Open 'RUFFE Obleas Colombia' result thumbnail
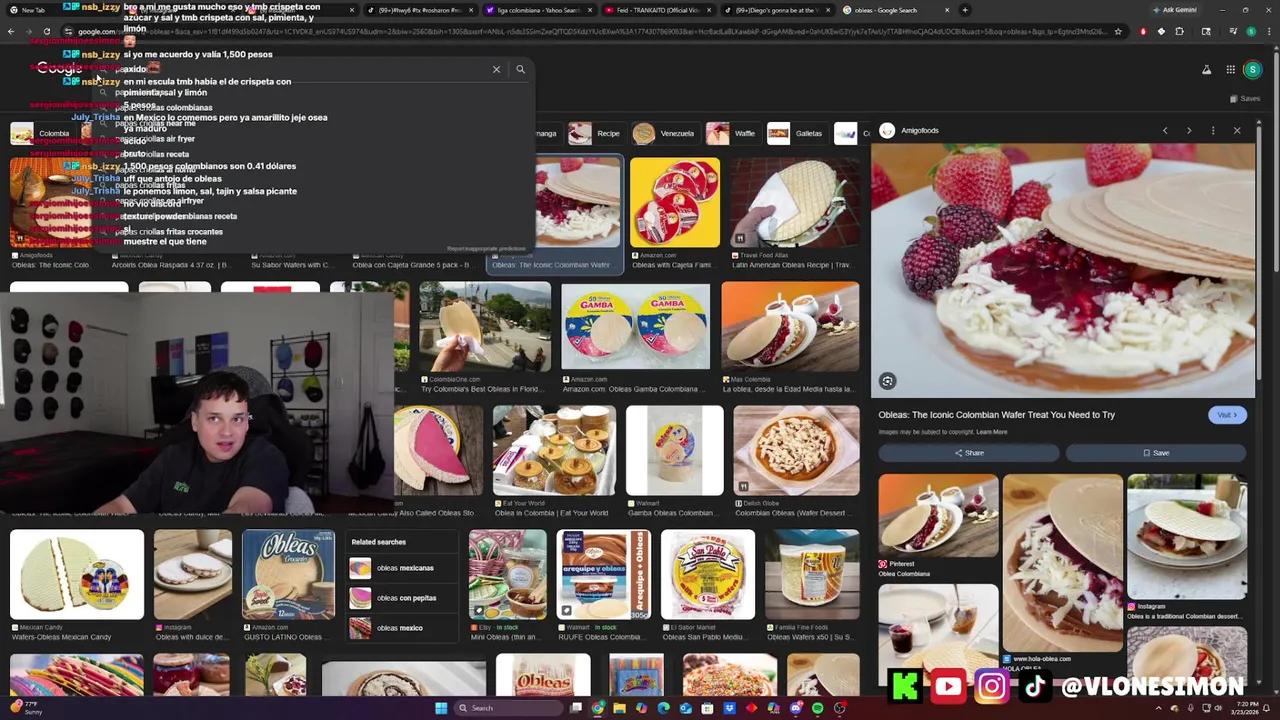The image size is (1280, 720). [603, 575]
